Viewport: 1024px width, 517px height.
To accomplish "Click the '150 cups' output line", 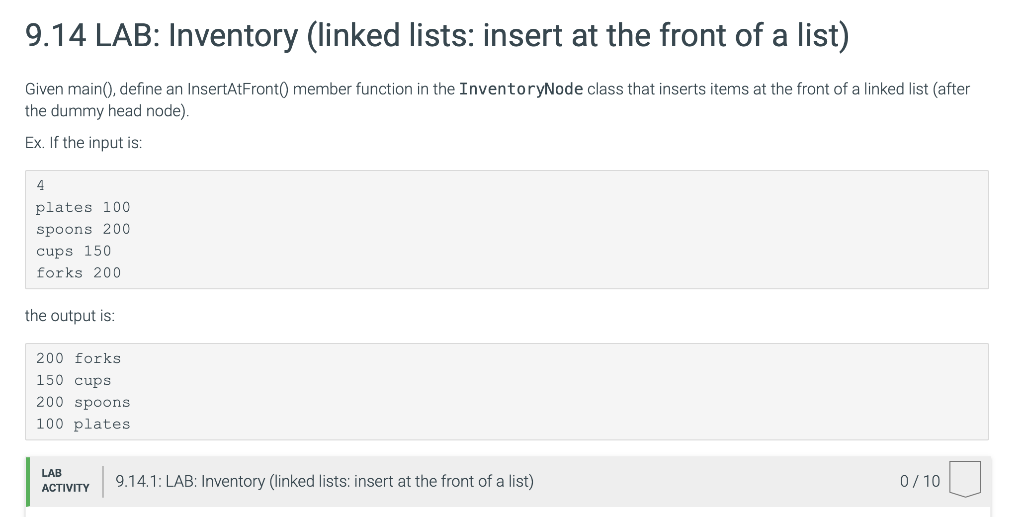I will [74, 381].
